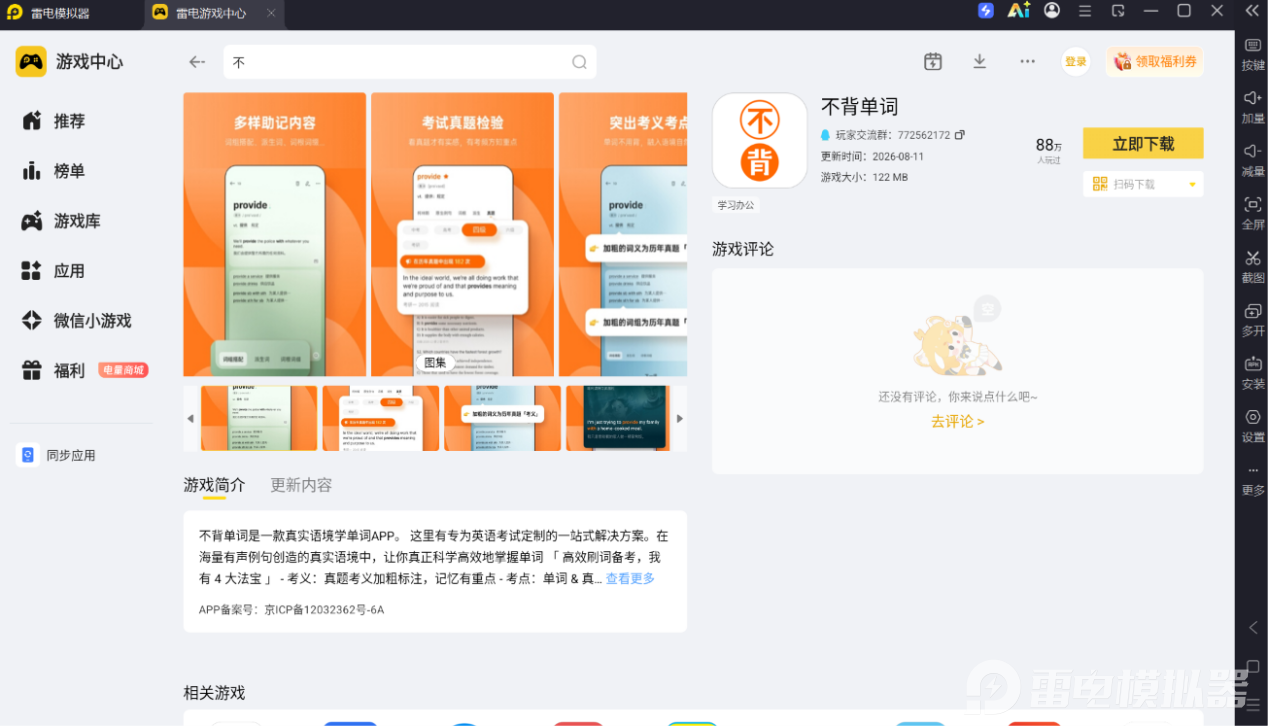The width and height of the screenshot is (1268, 726).
Task: Open the calendar lightning icon in header
Action: point(933,61)
